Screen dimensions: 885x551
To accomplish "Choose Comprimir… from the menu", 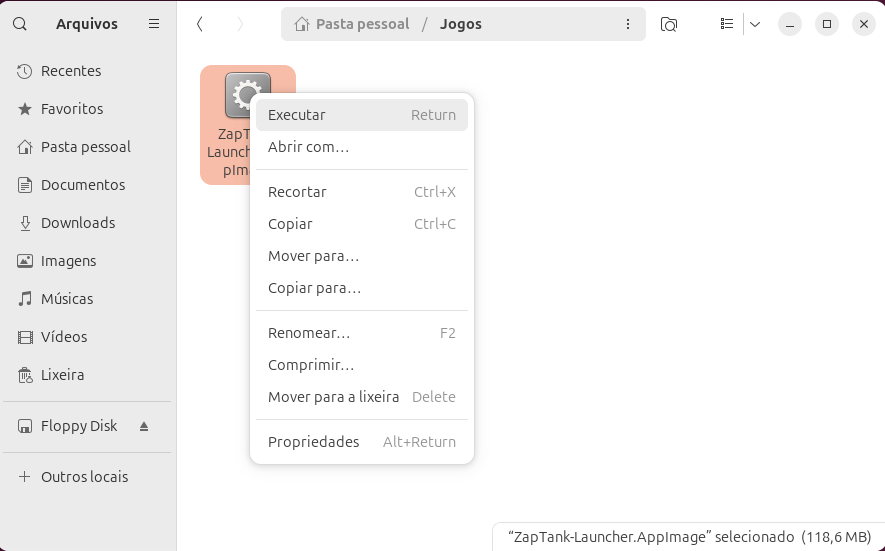I will click(x=311, y=365).
